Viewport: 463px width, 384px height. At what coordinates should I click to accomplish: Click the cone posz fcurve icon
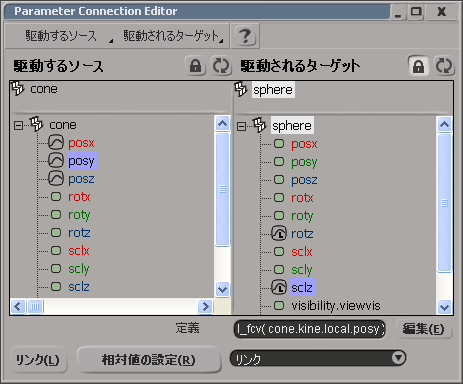click(x=56, y=179)
